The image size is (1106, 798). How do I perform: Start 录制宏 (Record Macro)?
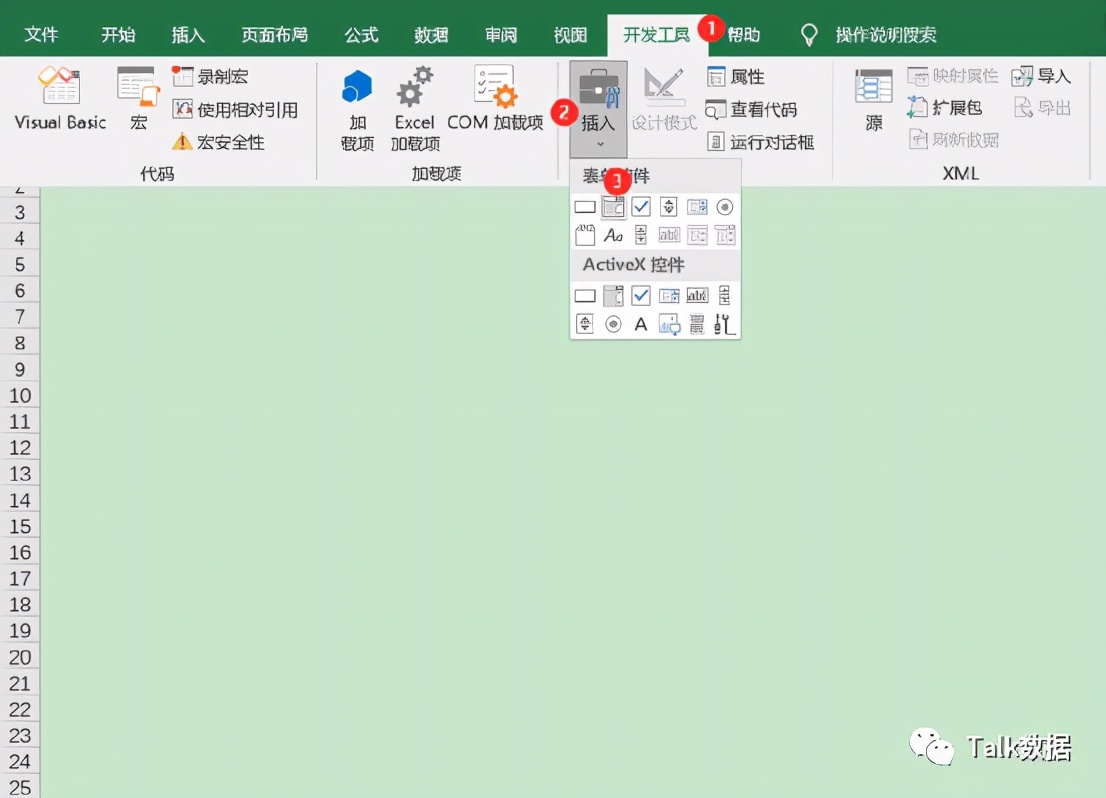[x=209, y=76]
